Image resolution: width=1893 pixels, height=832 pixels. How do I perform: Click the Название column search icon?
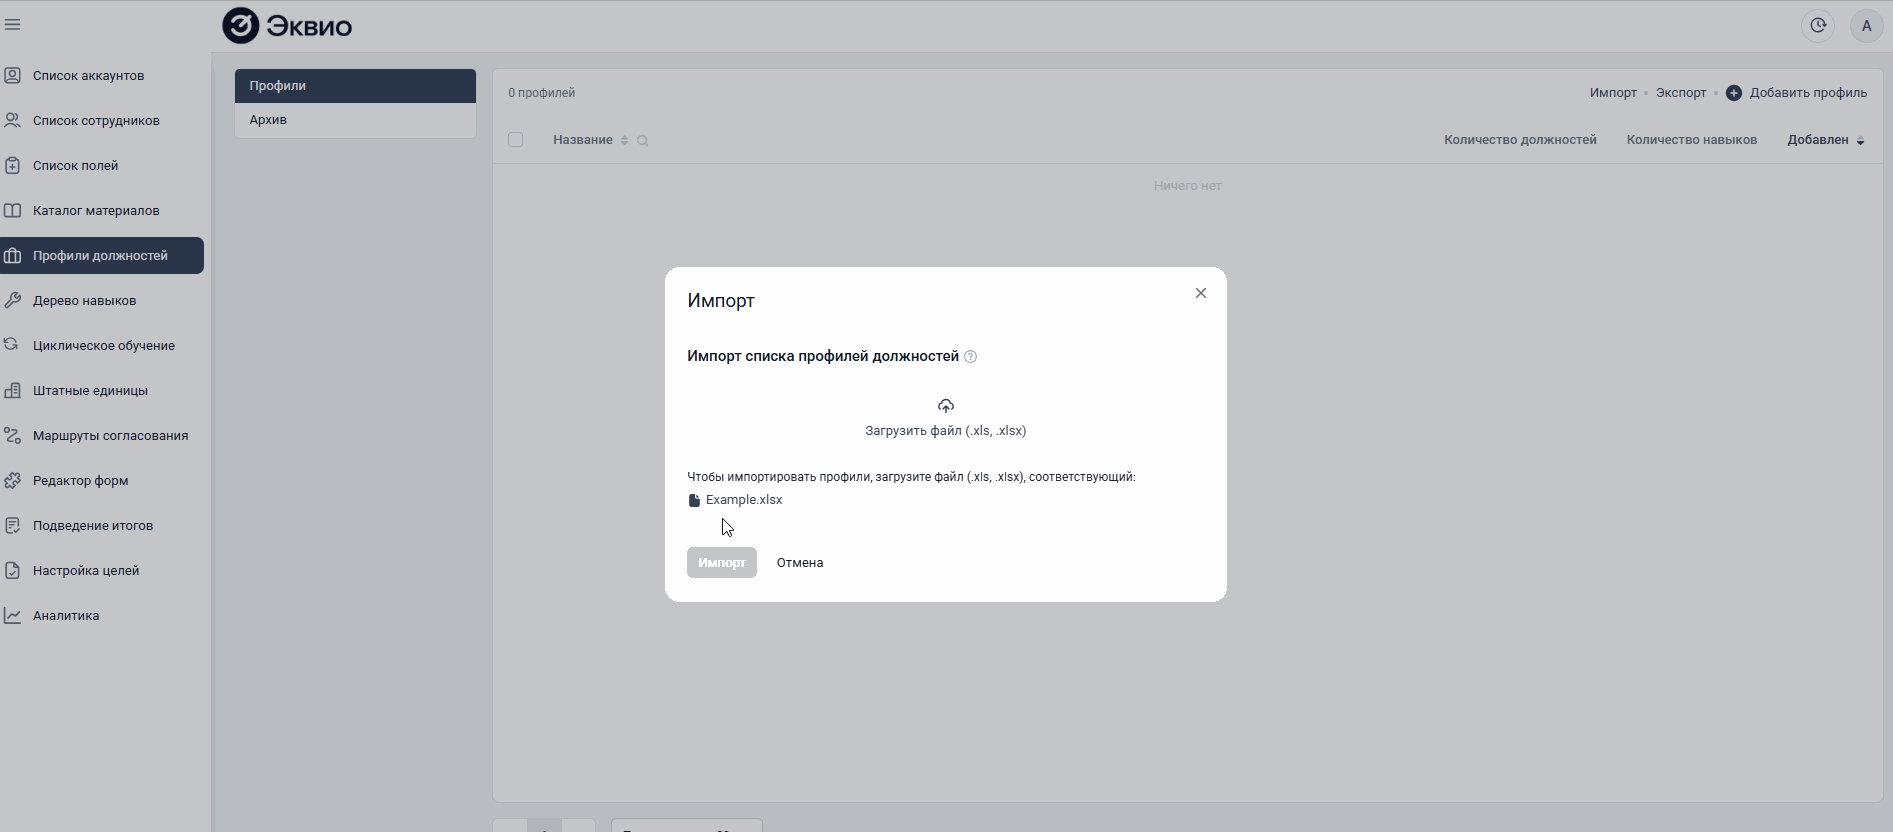pos(643,141)
